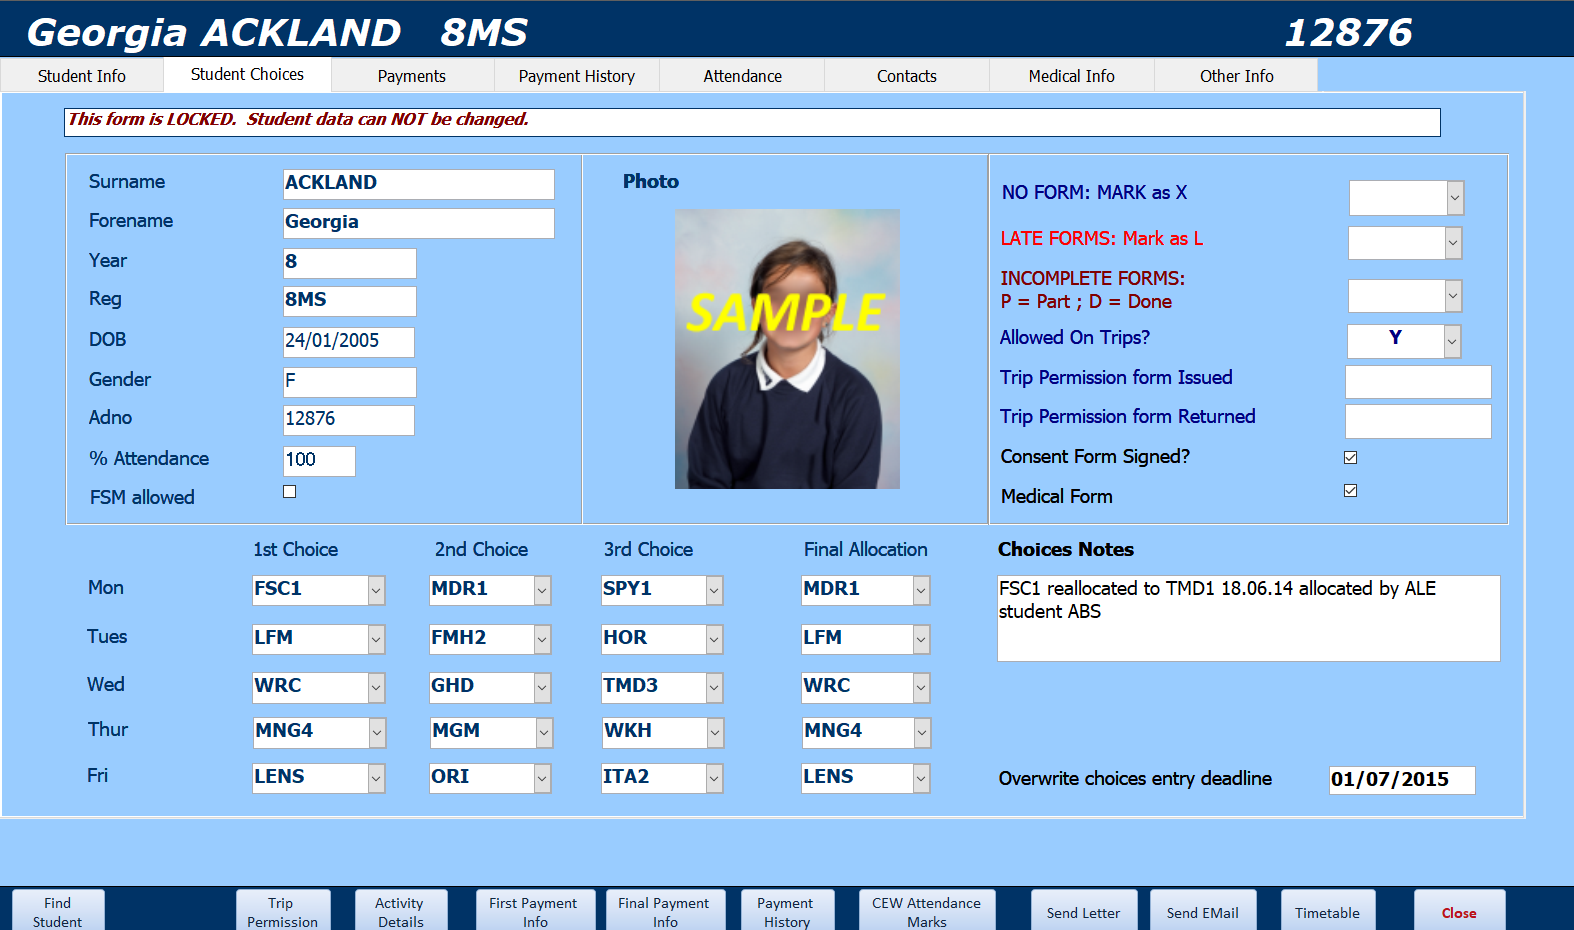Untick the Consent Form Signed checkbox
1574x930 pixels.
[x=1351, y=457]
